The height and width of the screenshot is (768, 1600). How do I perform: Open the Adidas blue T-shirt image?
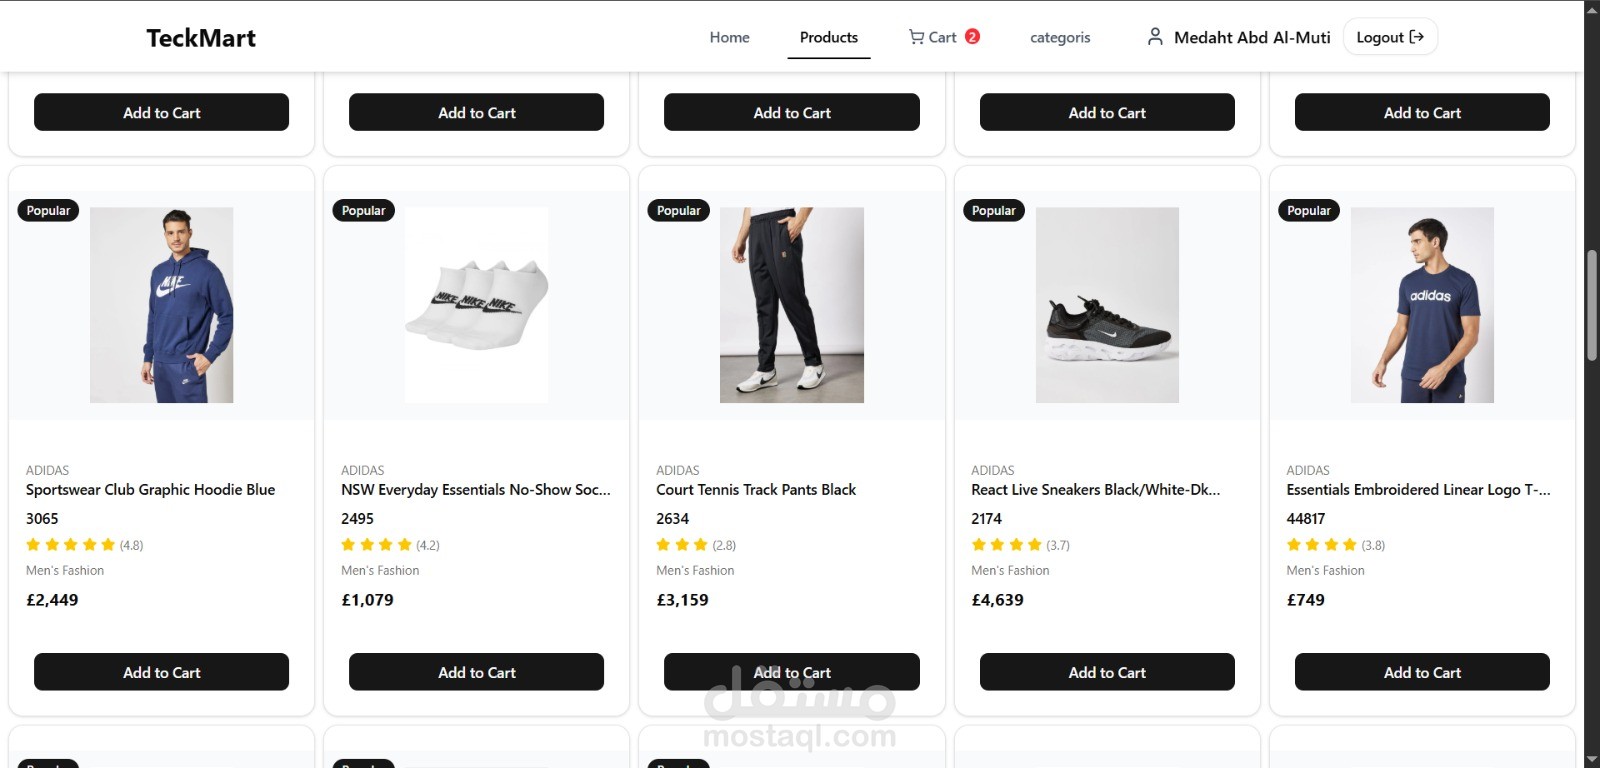tap(1422, 305)
